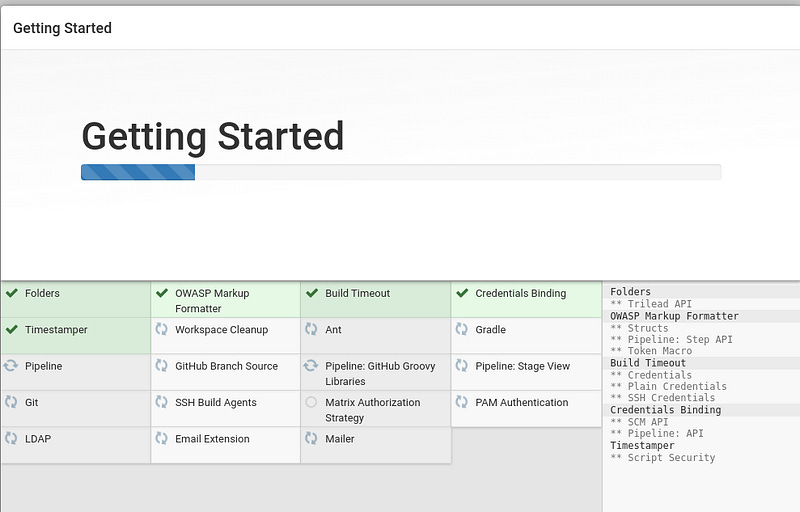Image resolution: width=800 pixels, height=512 pixels.
Task: Click the pending icon next to Ant
Action: [311, 329]
